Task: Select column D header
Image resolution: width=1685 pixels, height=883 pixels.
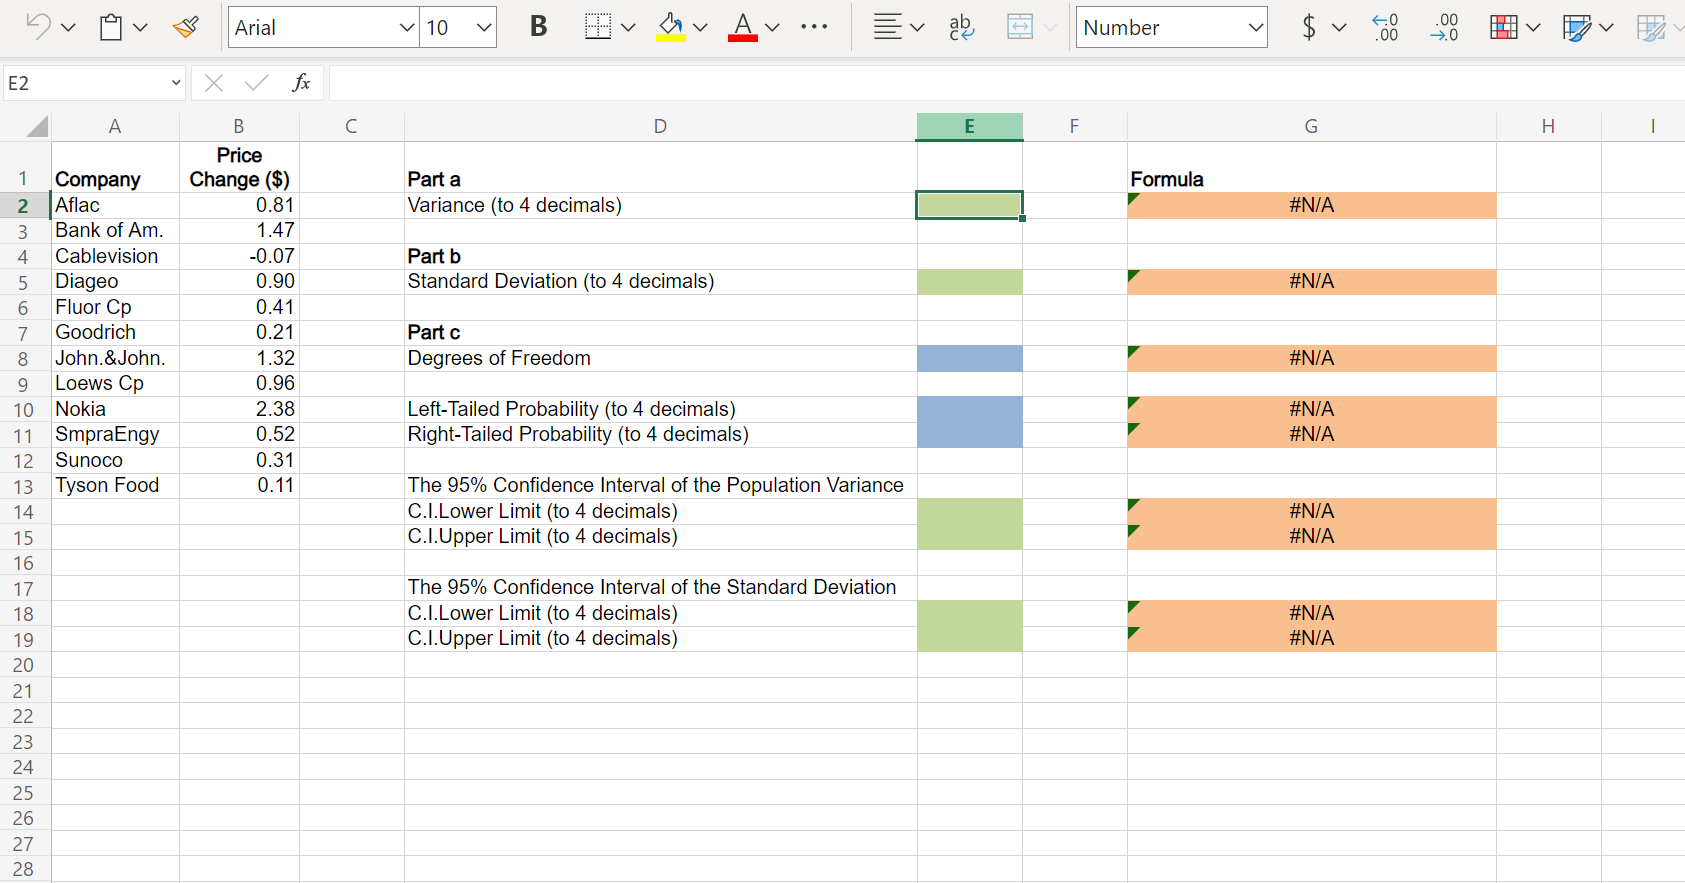Action: pyautogui.click(x=660, y=126)
